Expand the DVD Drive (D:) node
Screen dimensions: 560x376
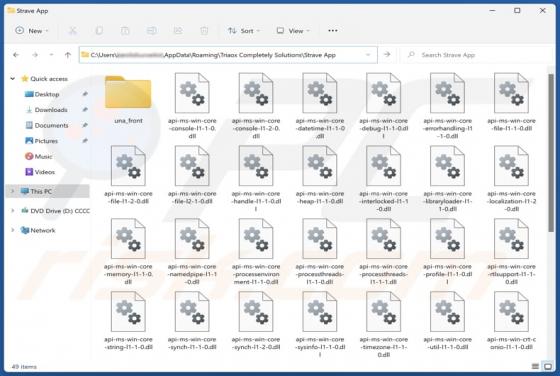pos(12,211)
